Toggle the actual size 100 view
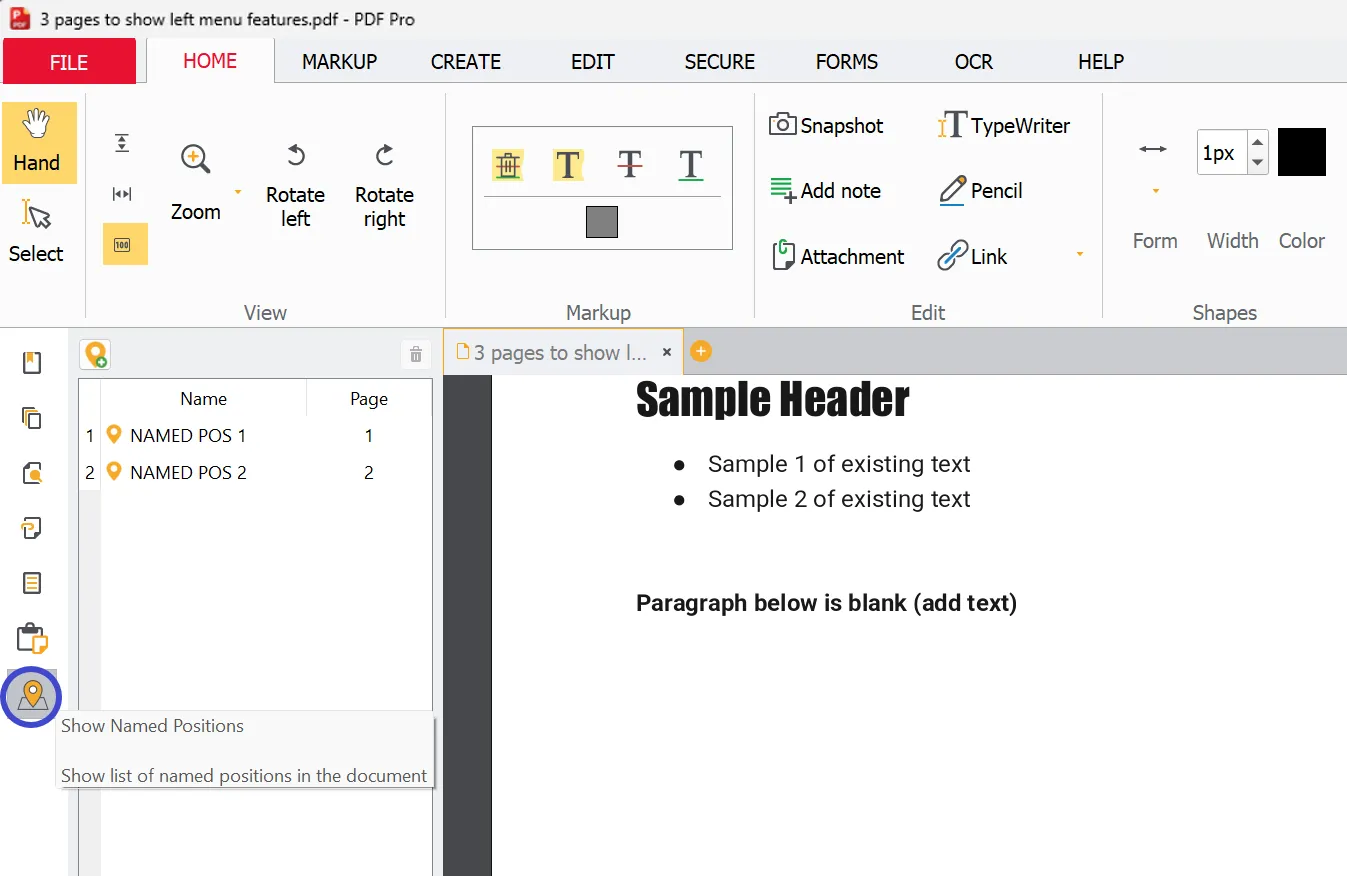This screenshot has width=1347, height=876. tap(125, 244)
